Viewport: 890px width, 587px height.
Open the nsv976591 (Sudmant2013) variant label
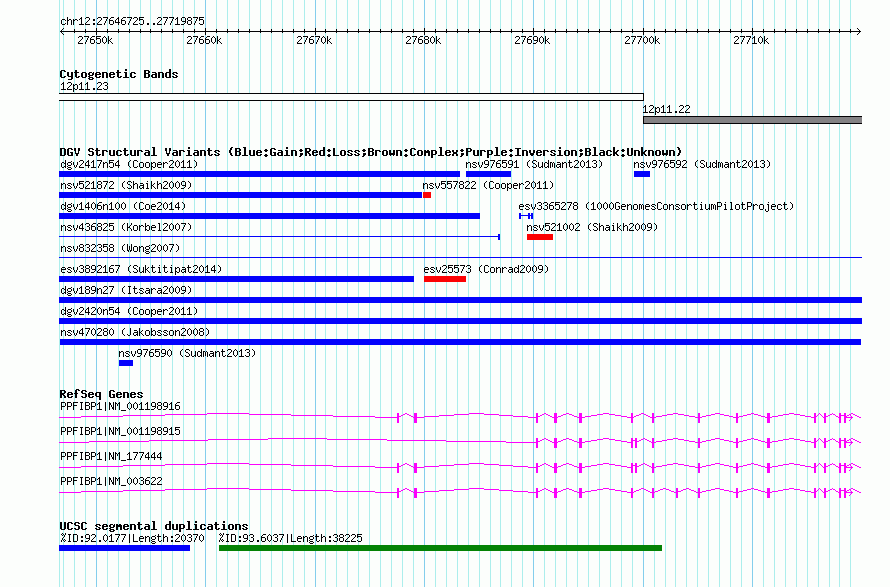point(534,165)
